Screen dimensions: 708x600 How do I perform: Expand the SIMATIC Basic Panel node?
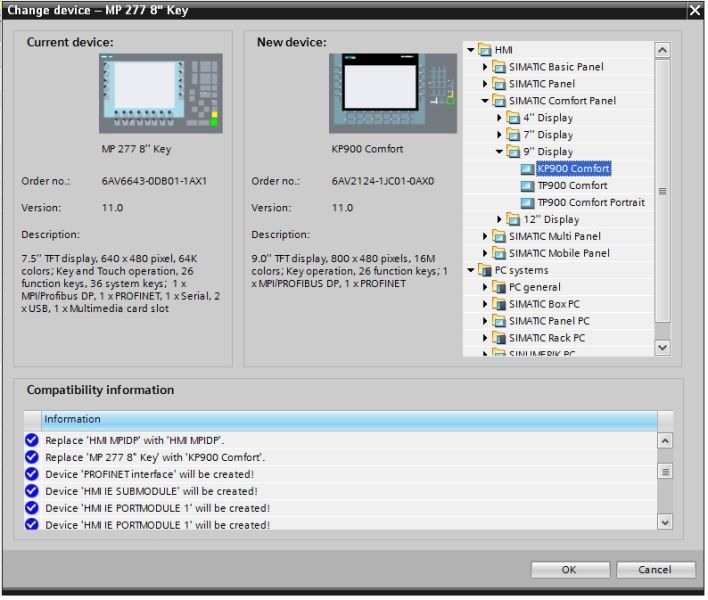(486, 67)
